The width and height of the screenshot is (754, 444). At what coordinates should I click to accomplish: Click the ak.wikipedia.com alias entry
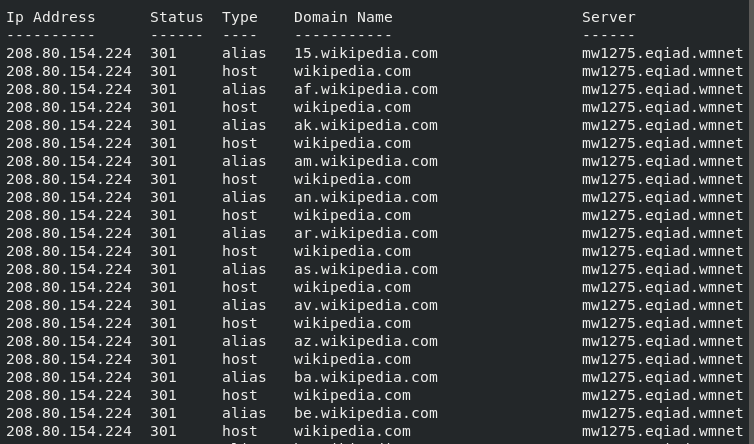pos(365,126)
